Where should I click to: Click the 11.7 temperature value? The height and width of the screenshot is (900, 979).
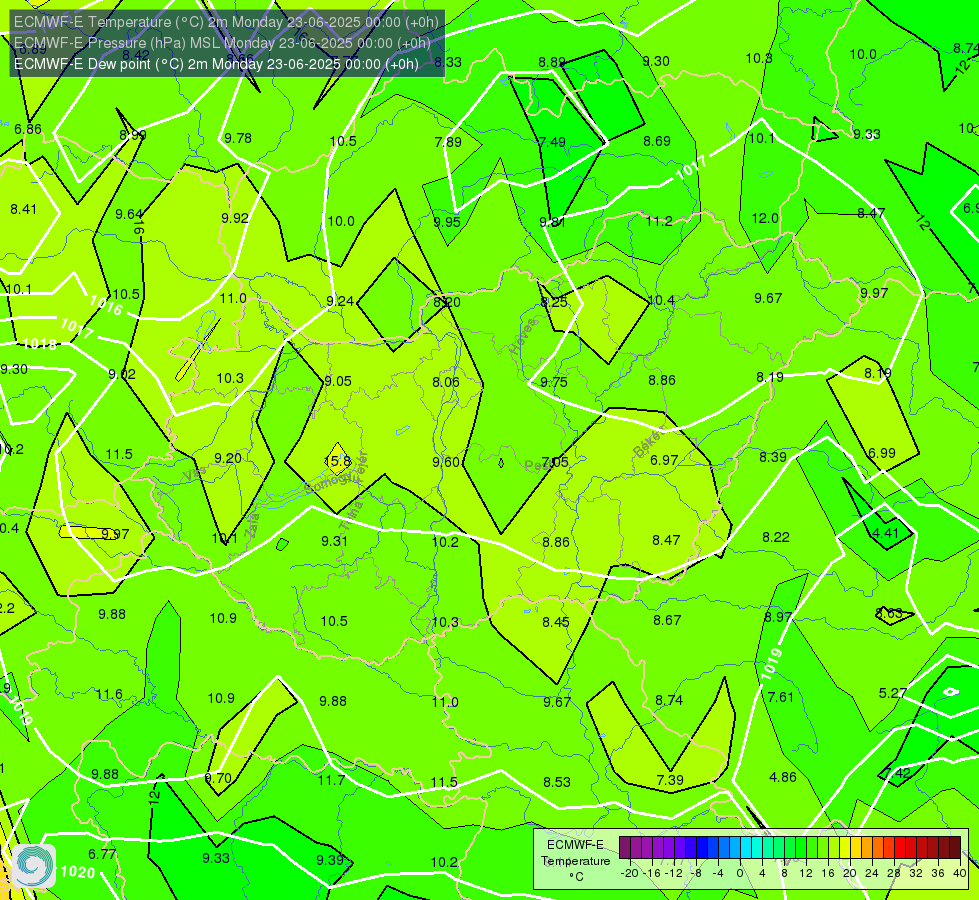[331, 780]
